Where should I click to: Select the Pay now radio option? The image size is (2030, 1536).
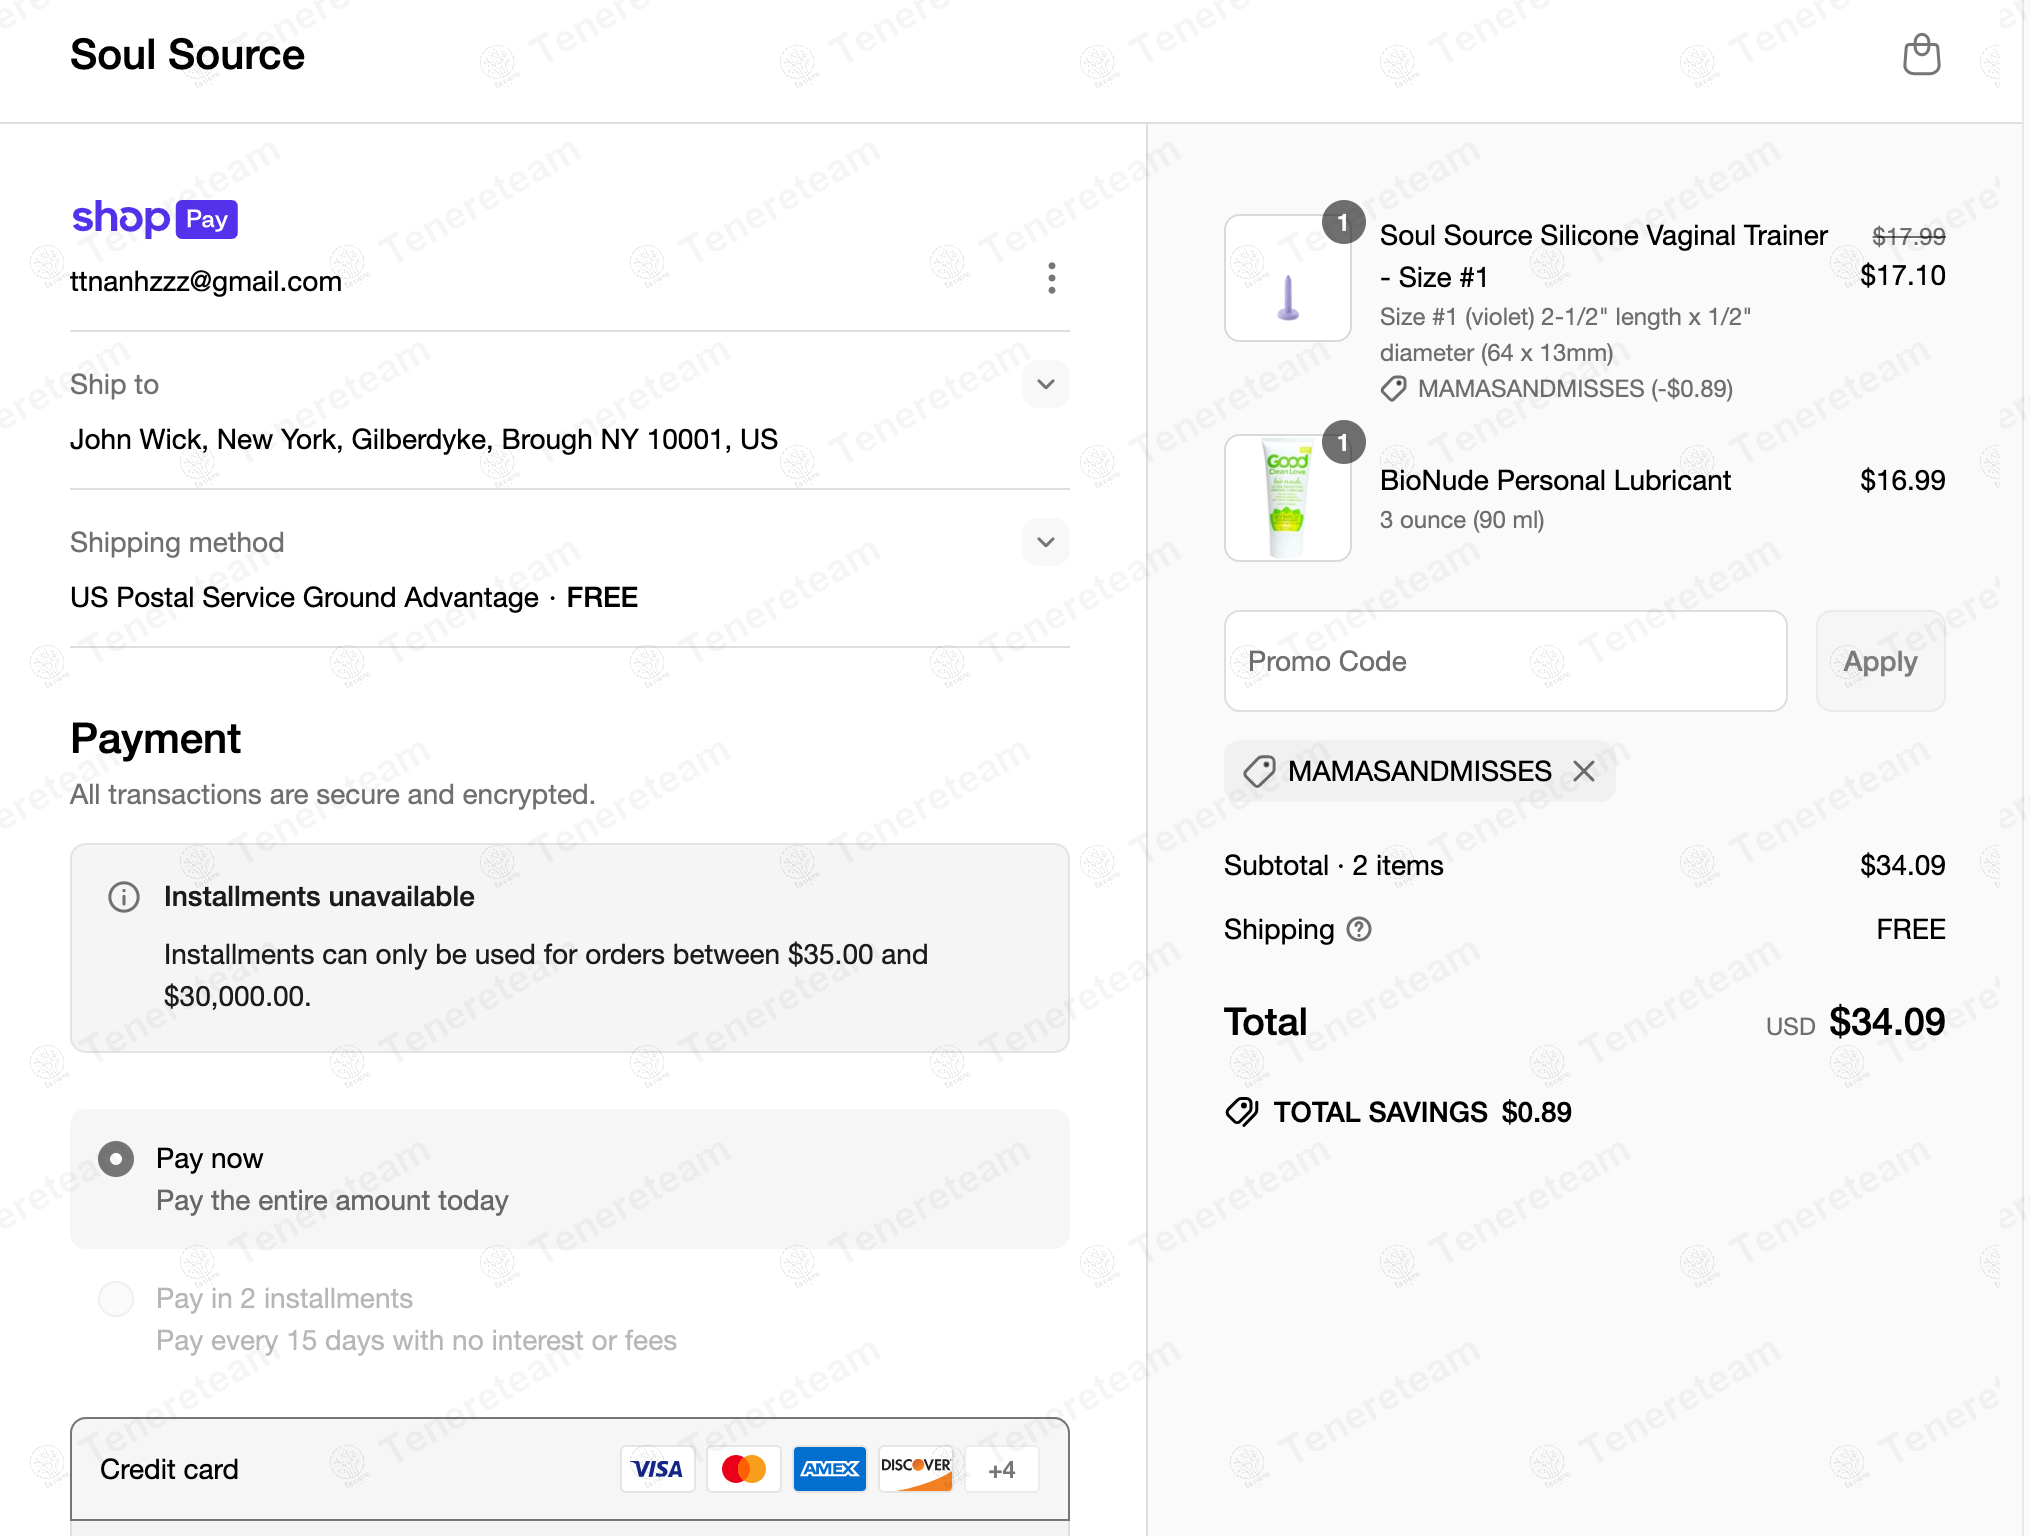[x=116, y=1159]
